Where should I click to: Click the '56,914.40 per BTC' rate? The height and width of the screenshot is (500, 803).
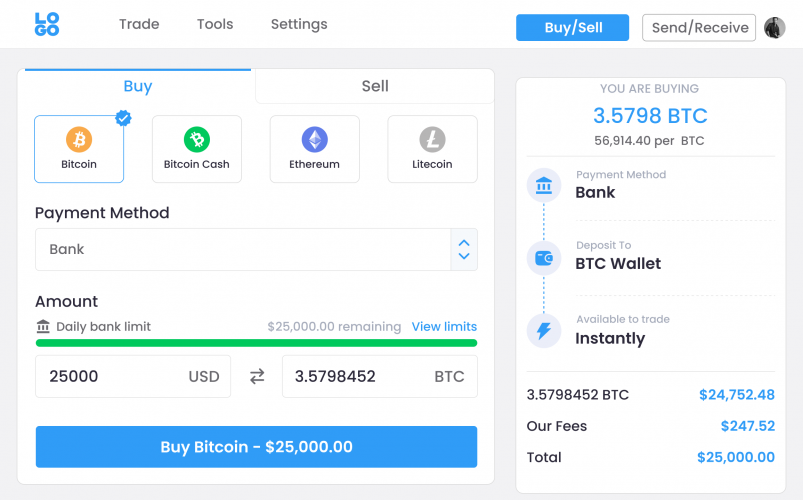(x=649, y=140)
